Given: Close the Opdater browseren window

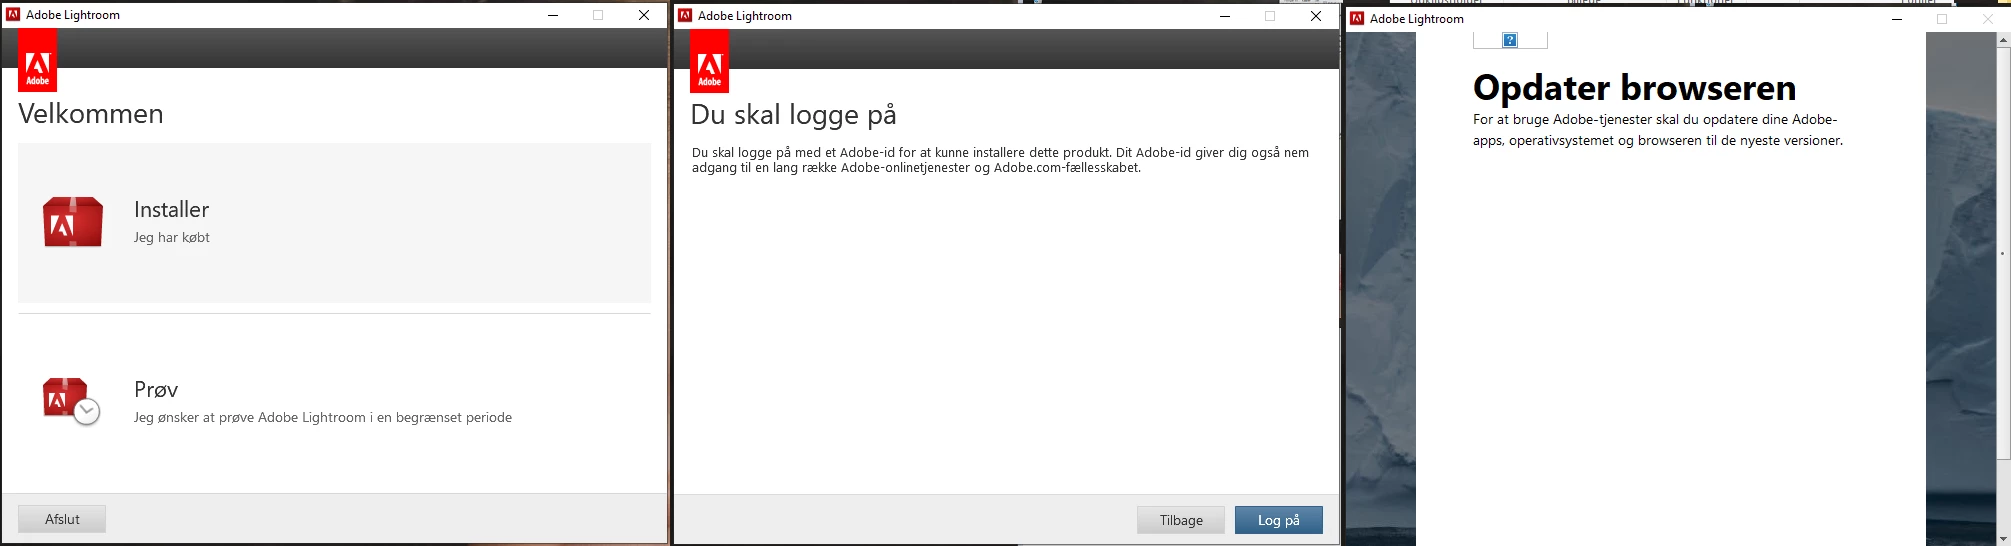Looking at the screenshot, I should [x=1988, y=19].
